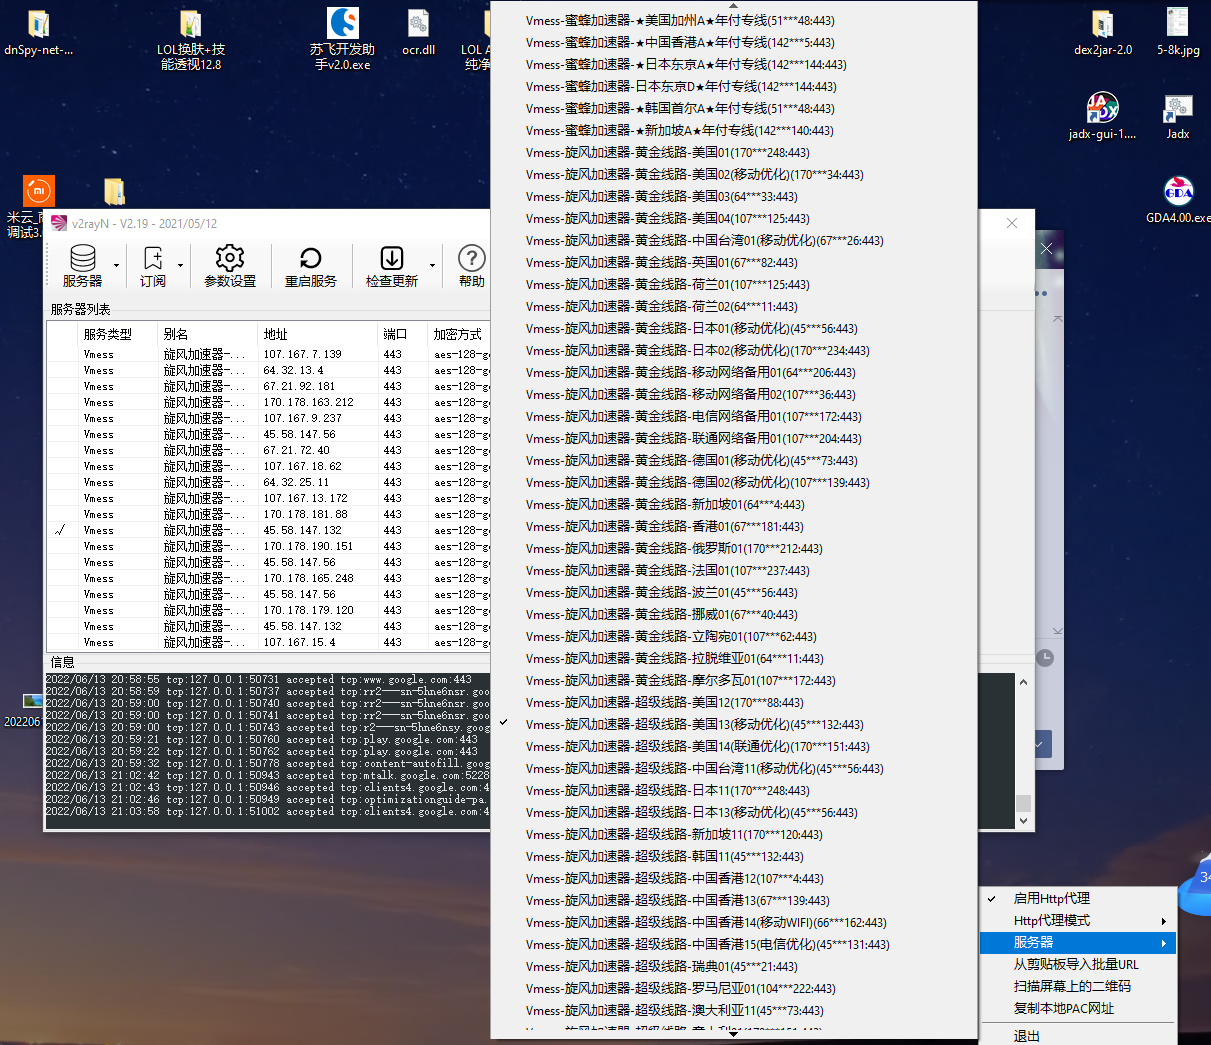Select the 5-8k.jpg desktop file

pos(1178,32)
